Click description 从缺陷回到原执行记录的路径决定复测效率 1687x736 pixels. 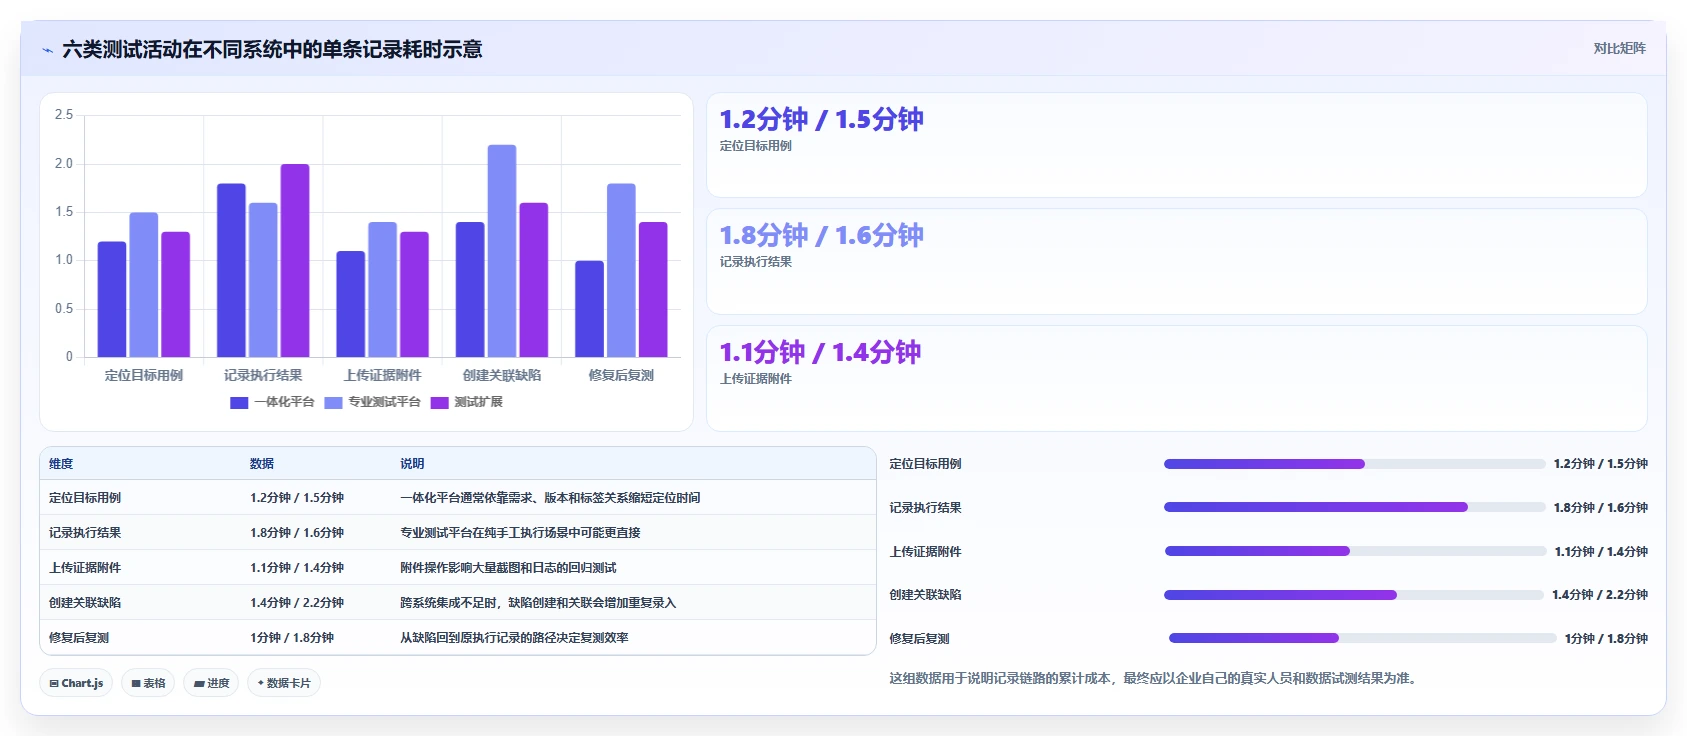point(514,638)
